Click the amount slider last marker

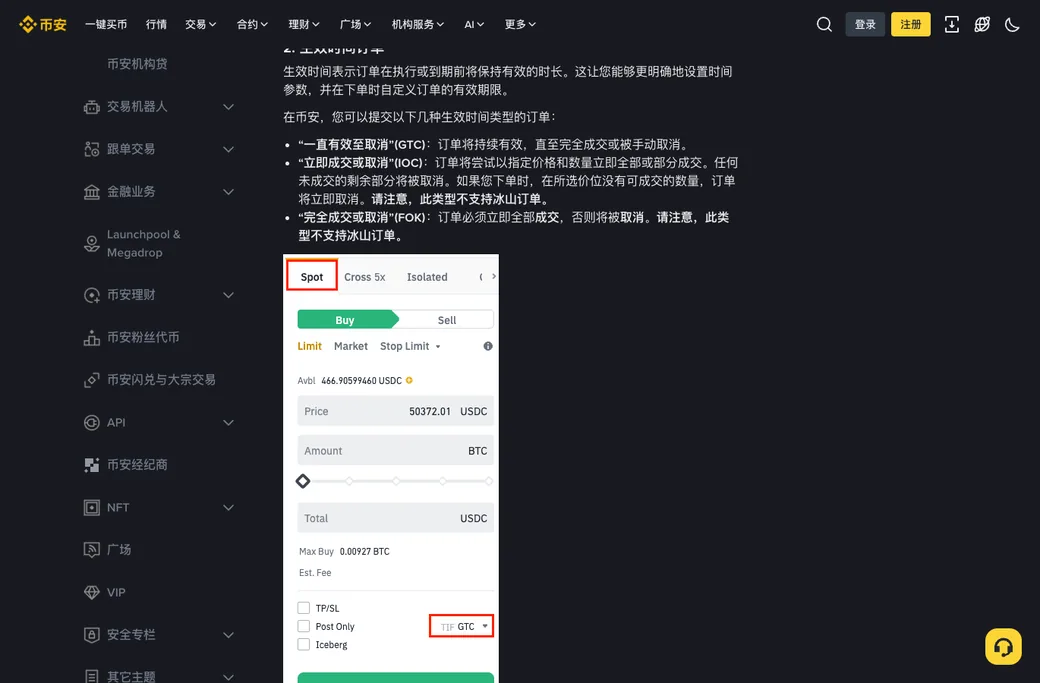489,481
